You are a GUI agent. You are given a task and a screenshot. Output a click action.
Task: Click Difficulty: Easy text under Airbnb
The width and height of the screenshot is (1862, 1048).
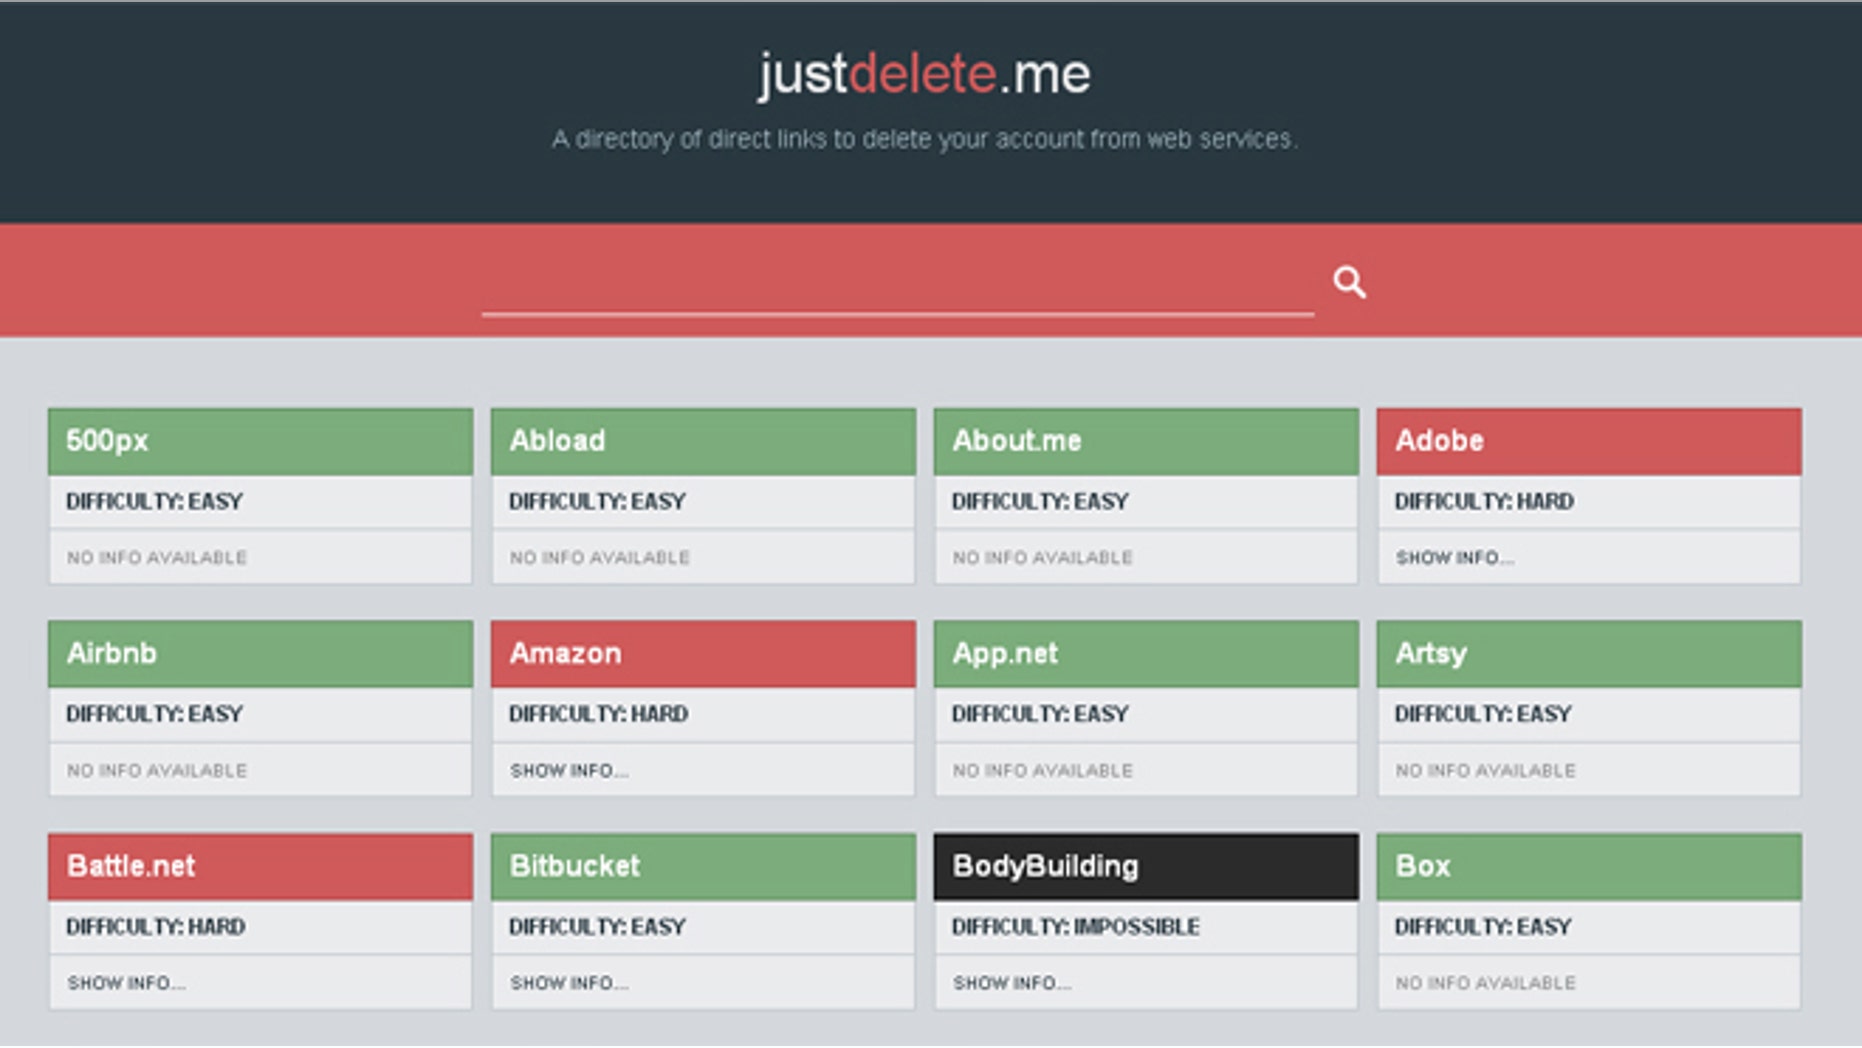[154, 715]
